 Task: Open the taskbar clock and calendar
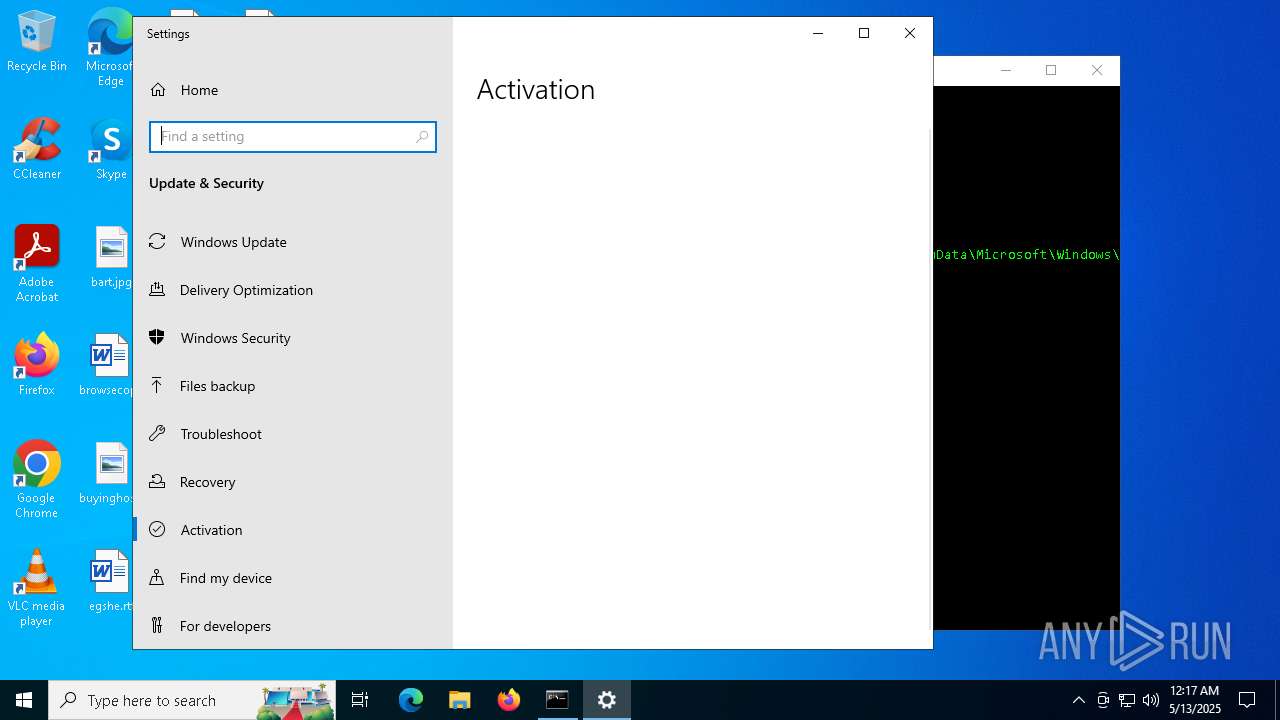coord(1194,700)
